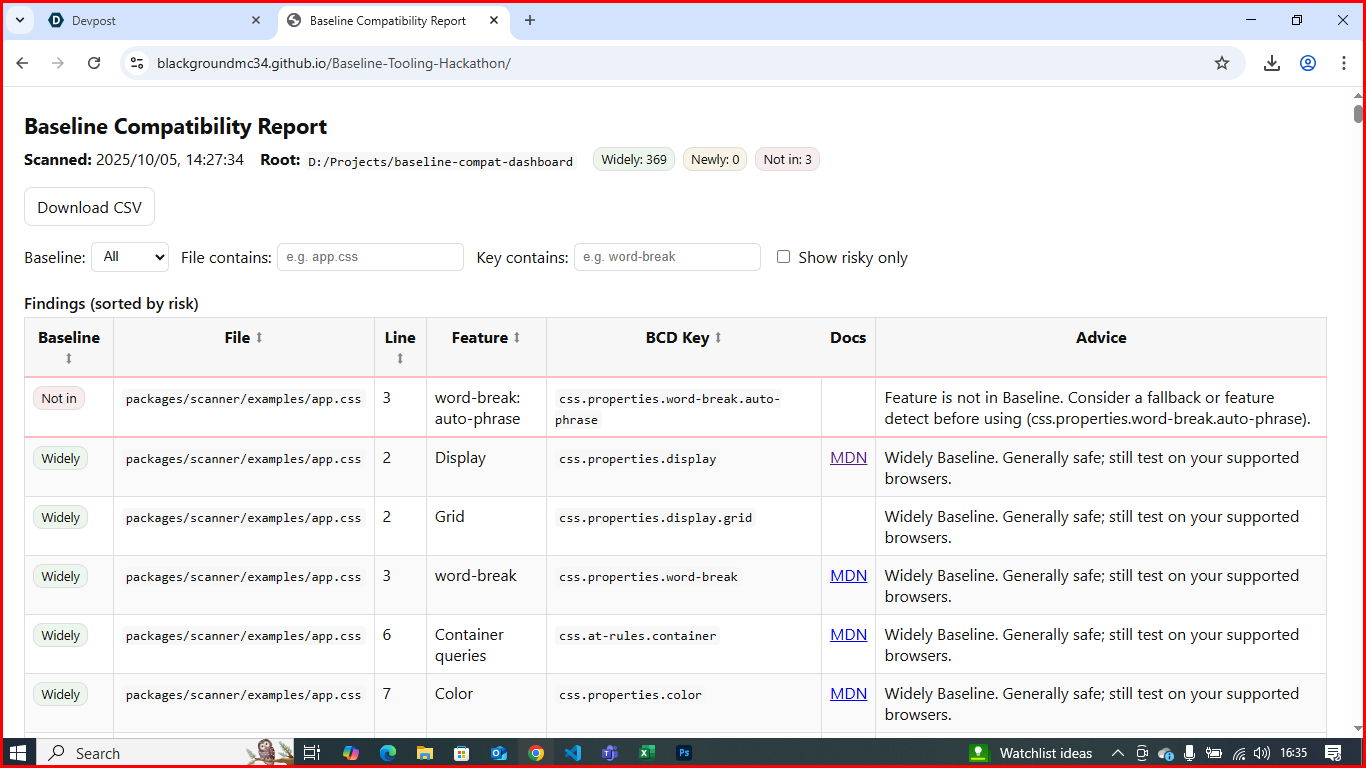The width and height of the screenshot is (1366, 768).
Task: Click the address bar URL
Action: click(x=334, y=63)
